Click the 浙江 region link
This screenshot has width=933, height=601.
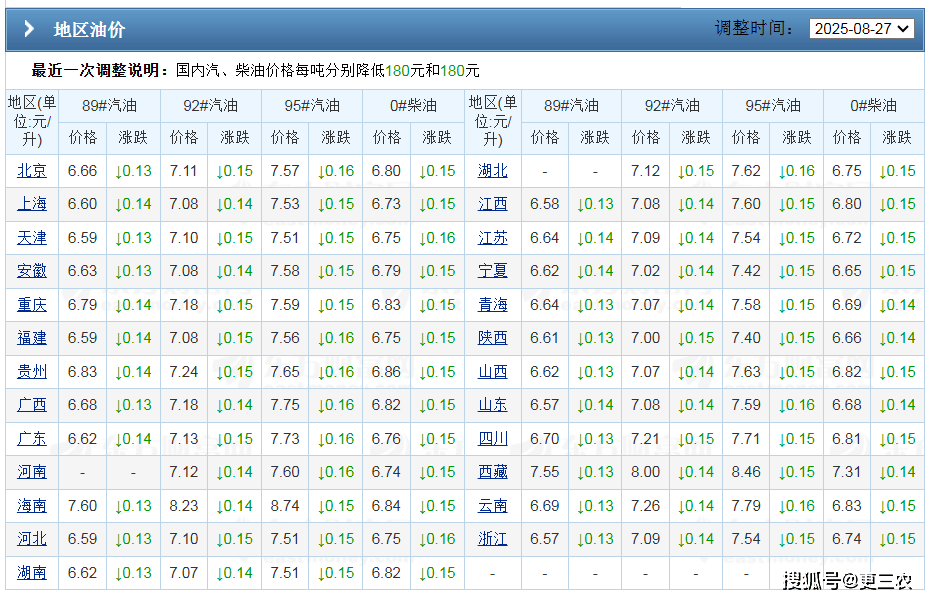coord(492,539)
